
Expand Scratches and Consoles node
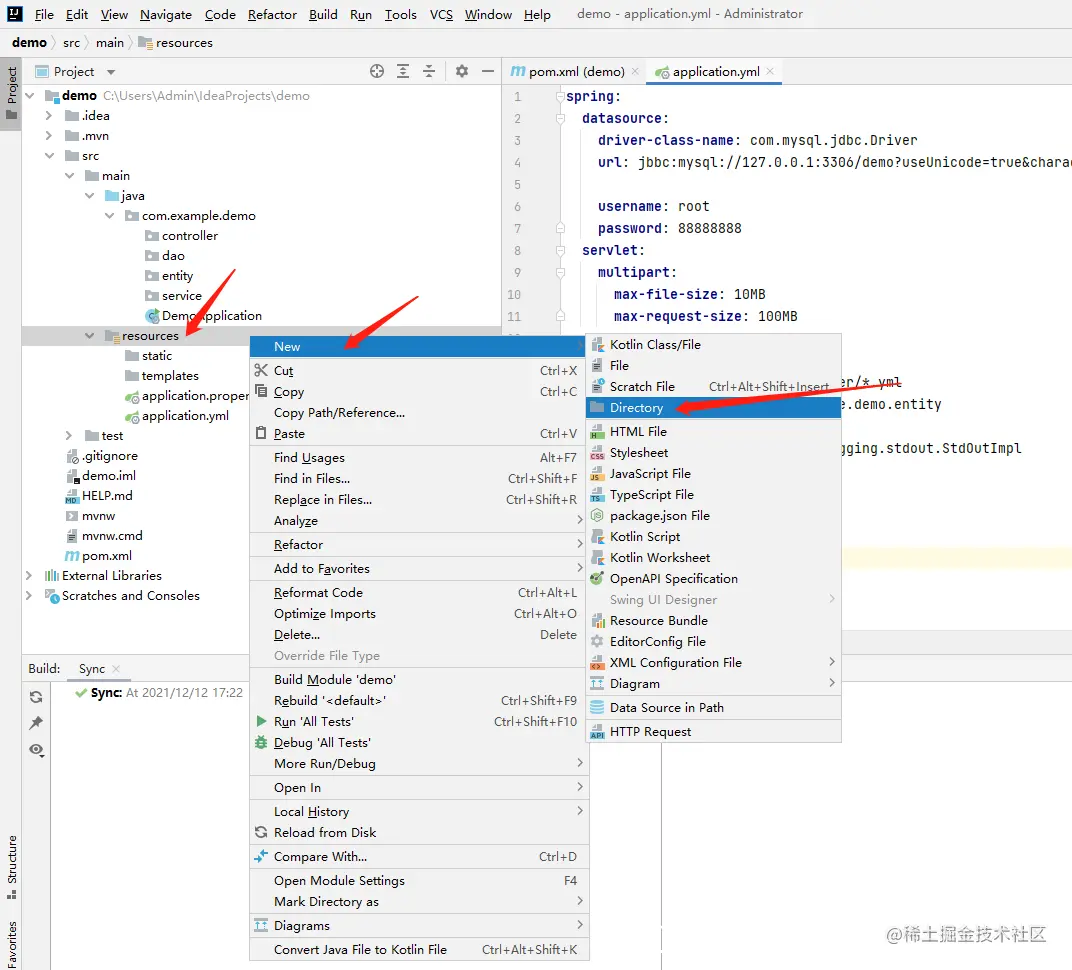coord(29,595)
